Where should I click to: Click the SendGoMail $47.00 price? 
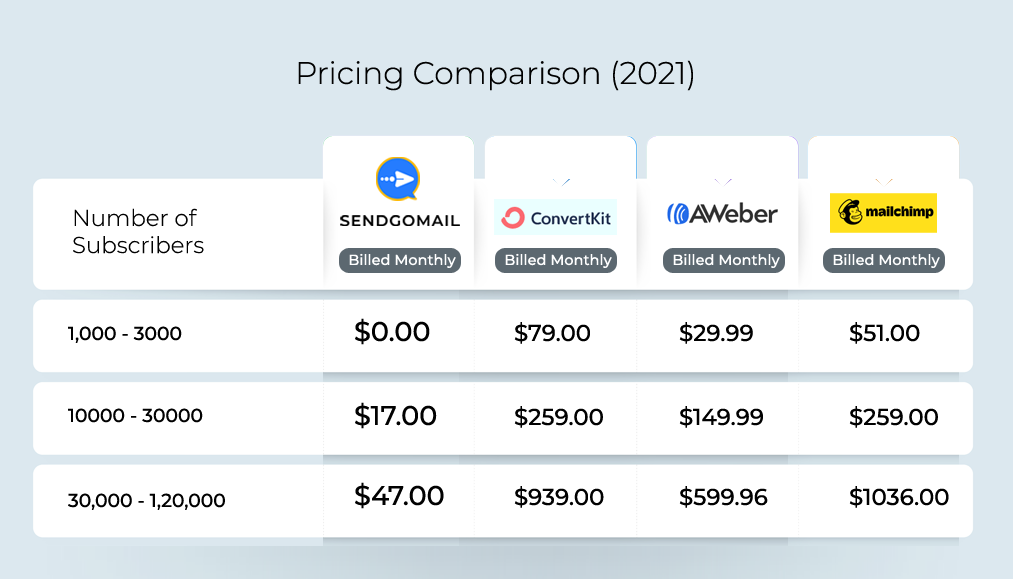[399, 496]
